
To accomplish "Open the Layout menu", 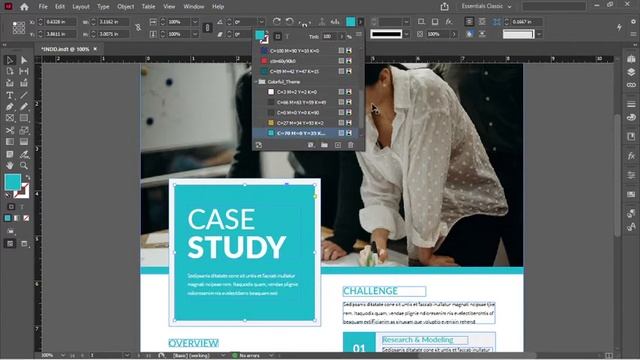I will (x=81, y=7).
